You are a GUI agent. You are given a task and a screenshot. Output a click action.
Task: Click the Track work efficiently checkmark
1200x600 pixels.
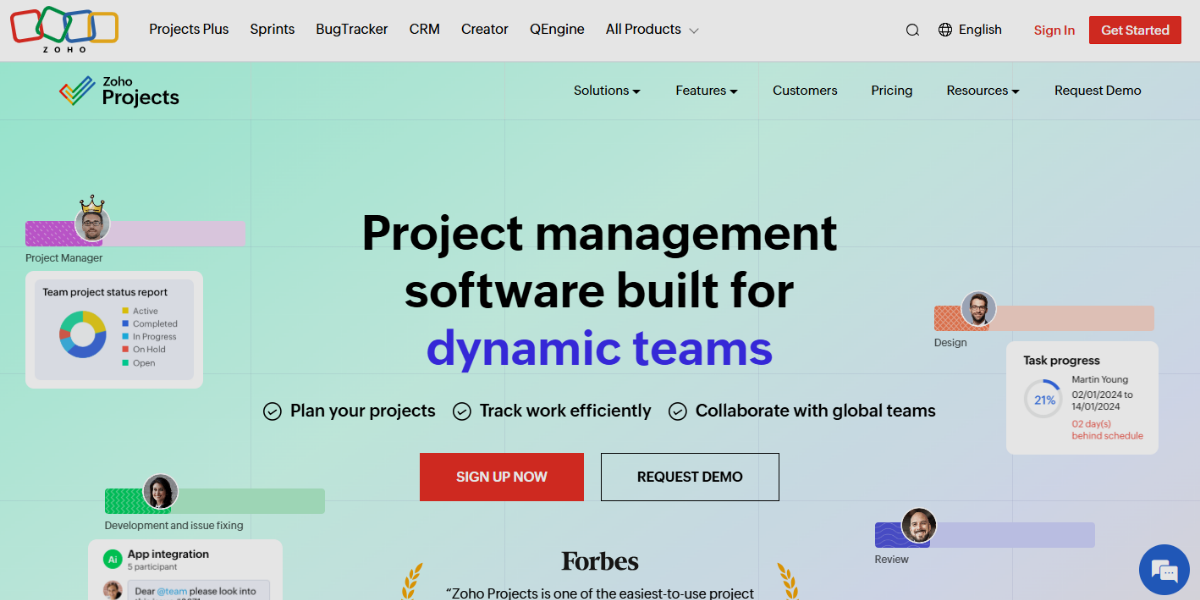[x=462, y=411]
